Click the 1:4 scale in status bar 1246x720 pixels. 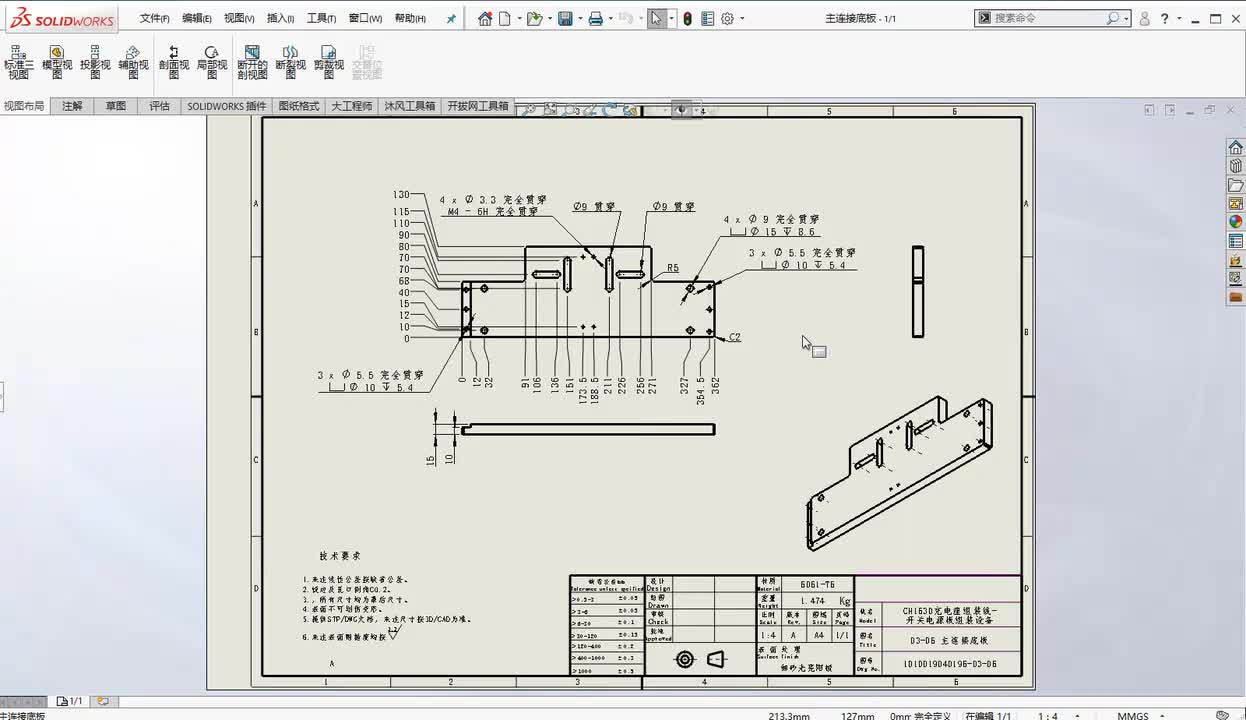click(x=1048, y=715)
